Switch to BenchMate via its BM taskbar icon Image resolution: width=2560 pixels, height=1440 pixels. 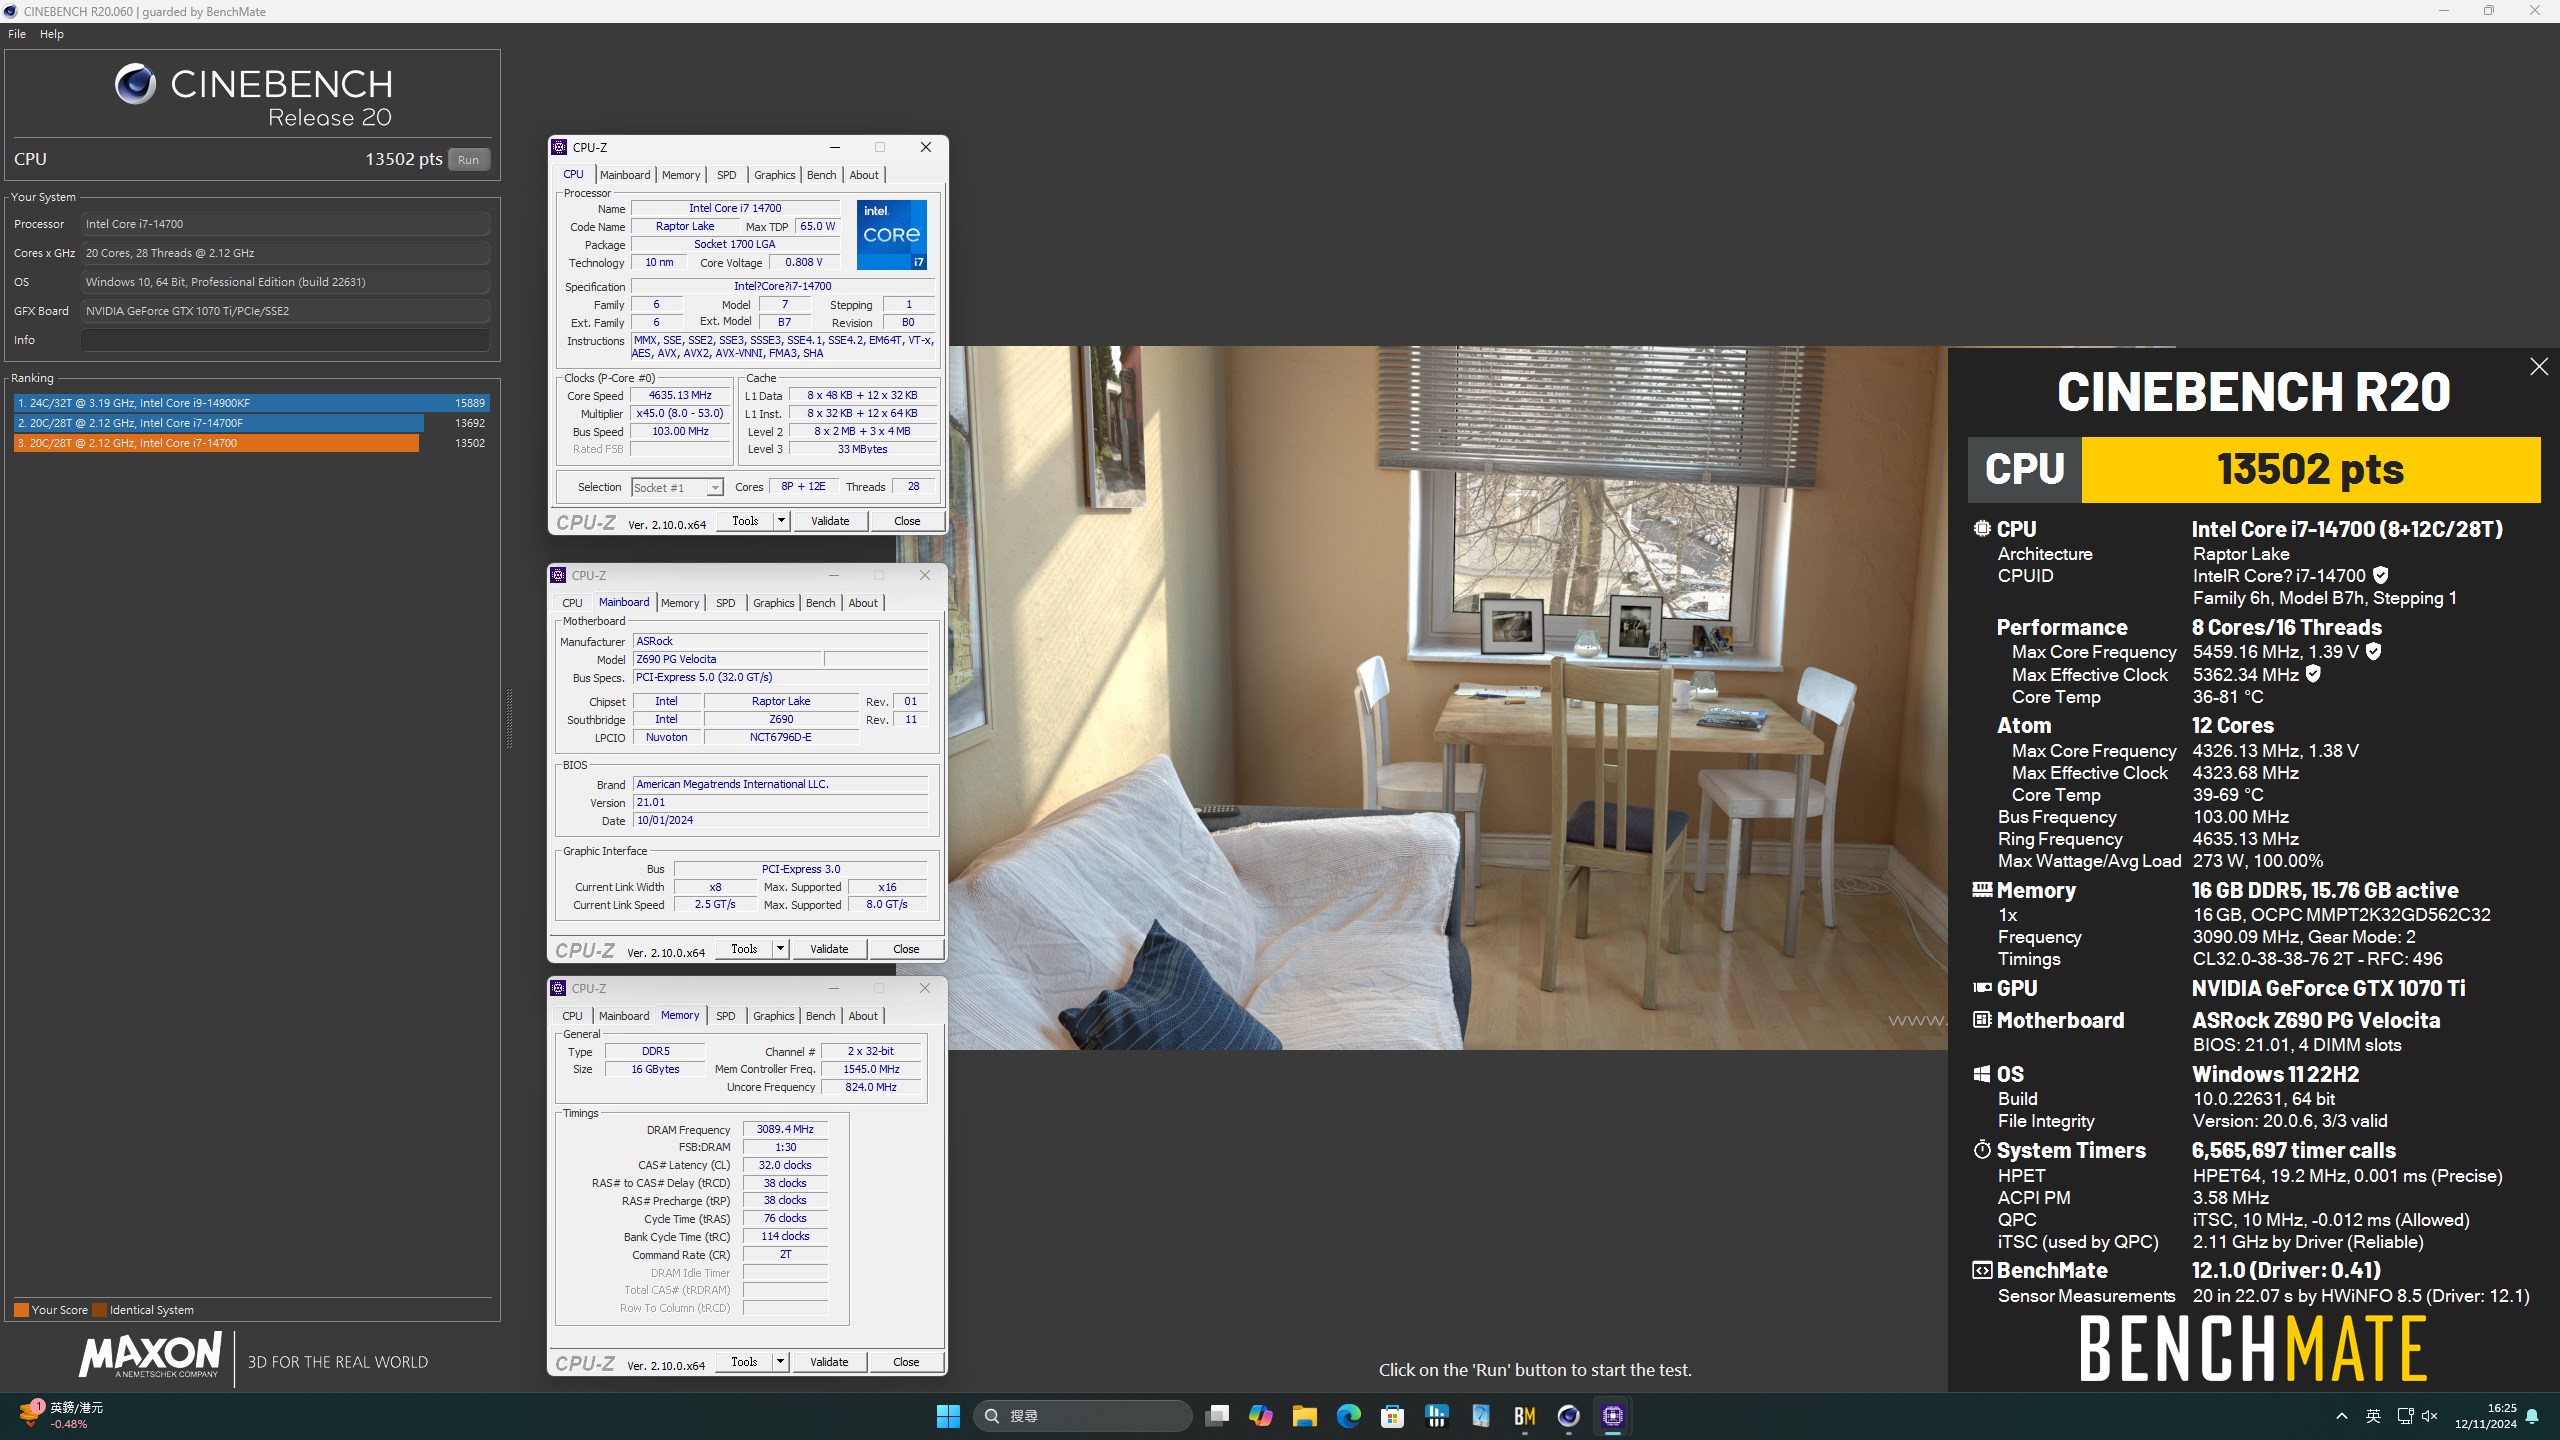tap(1524, 1416)
